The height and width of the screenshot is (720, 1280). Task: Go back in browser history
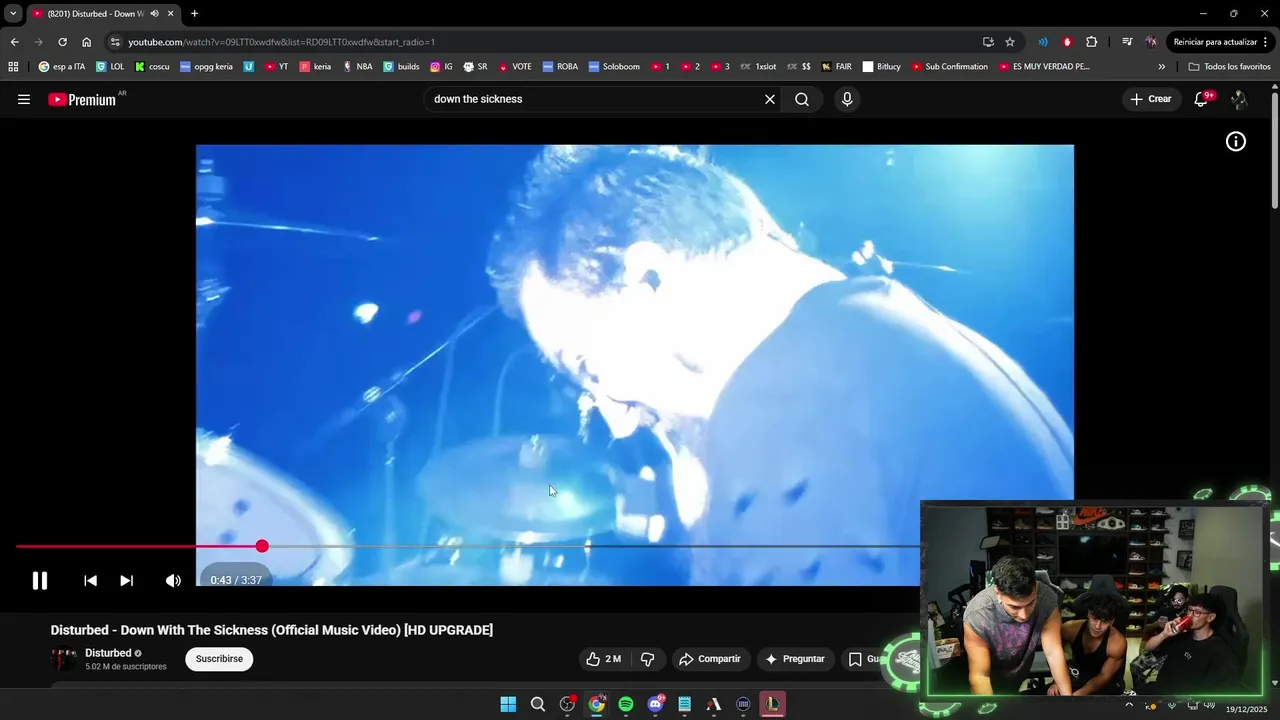[x=14, y=42]
